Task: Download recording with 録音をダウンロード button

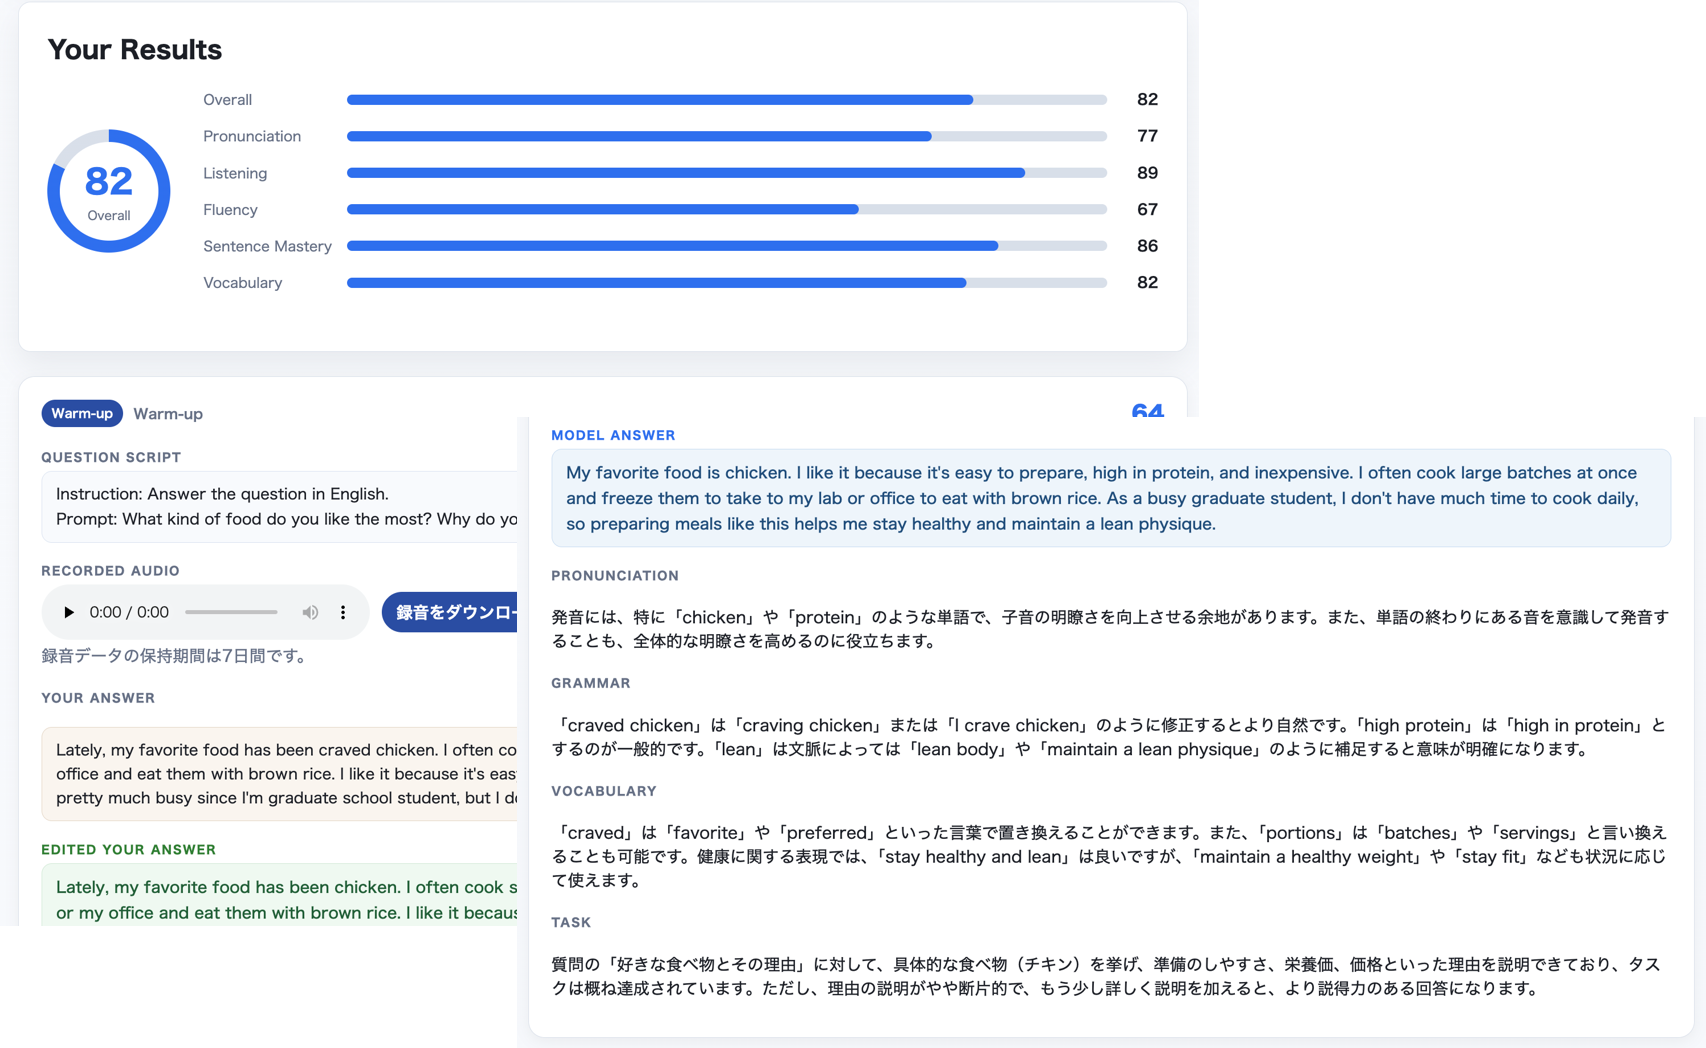Action: coord(451,612)
